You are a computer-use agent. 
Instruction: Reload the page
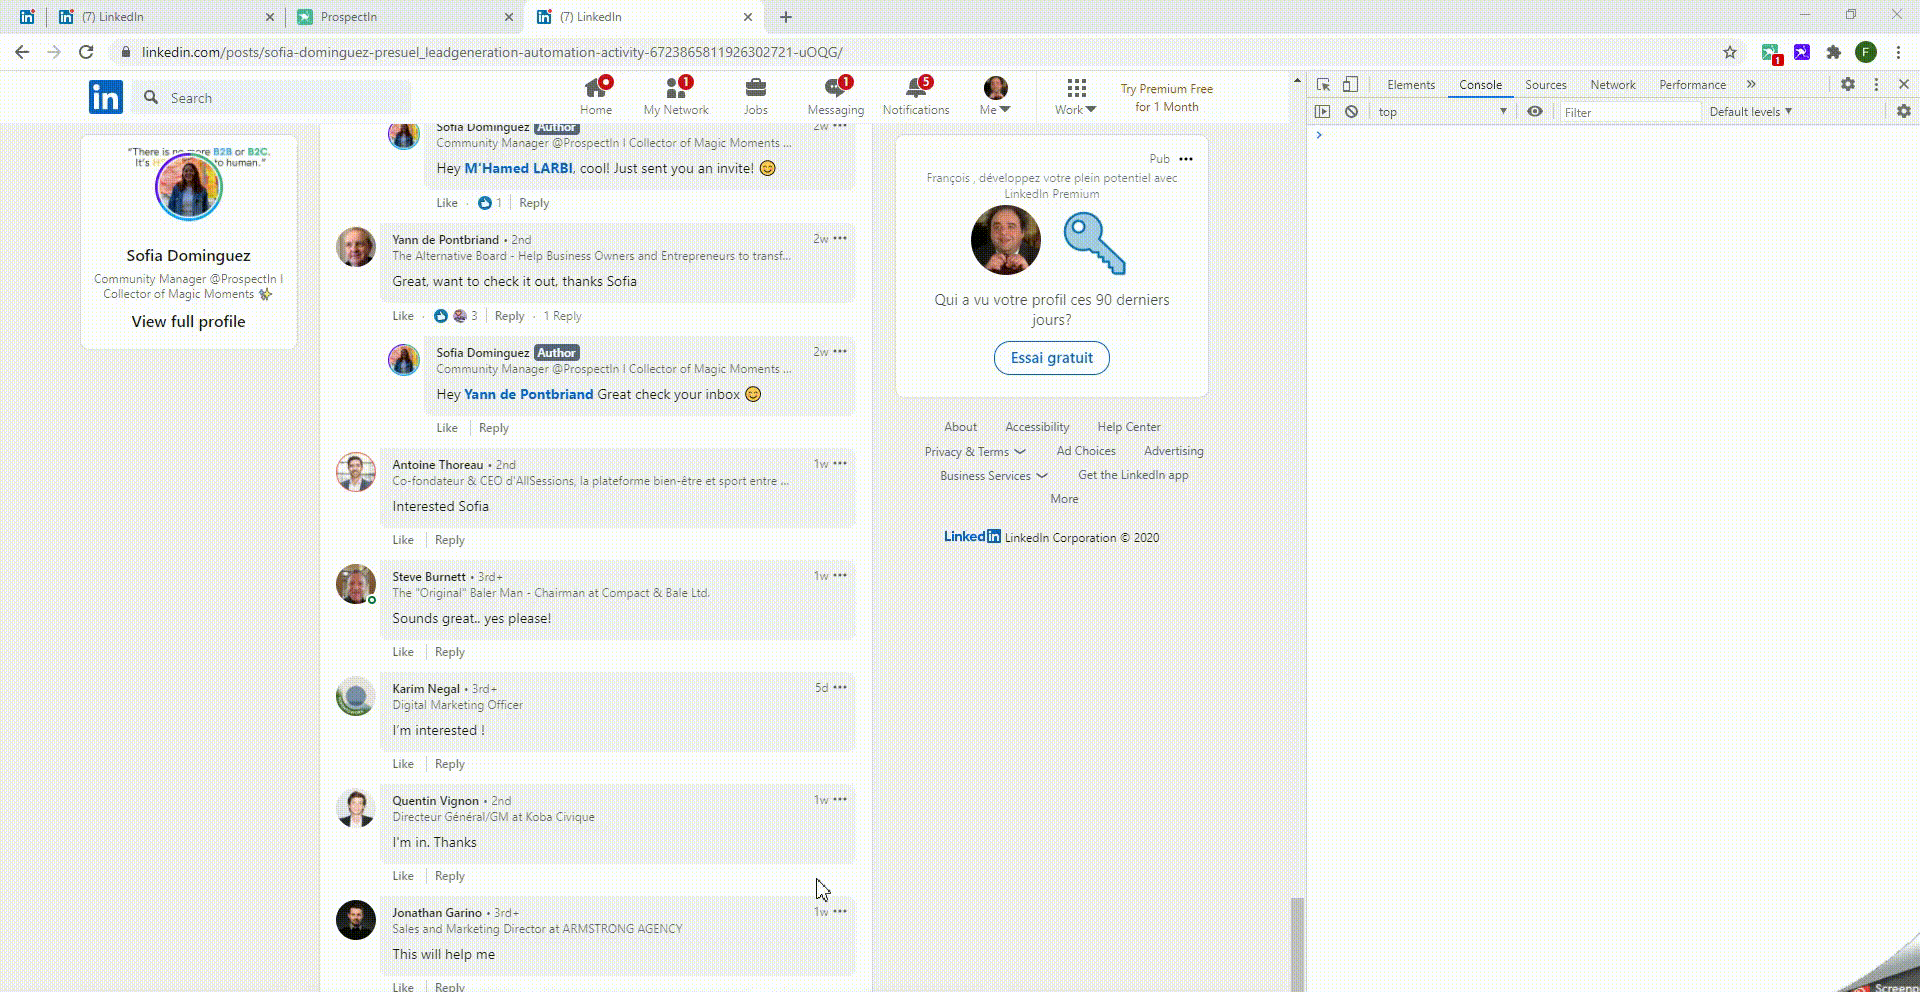pos(86,52)
